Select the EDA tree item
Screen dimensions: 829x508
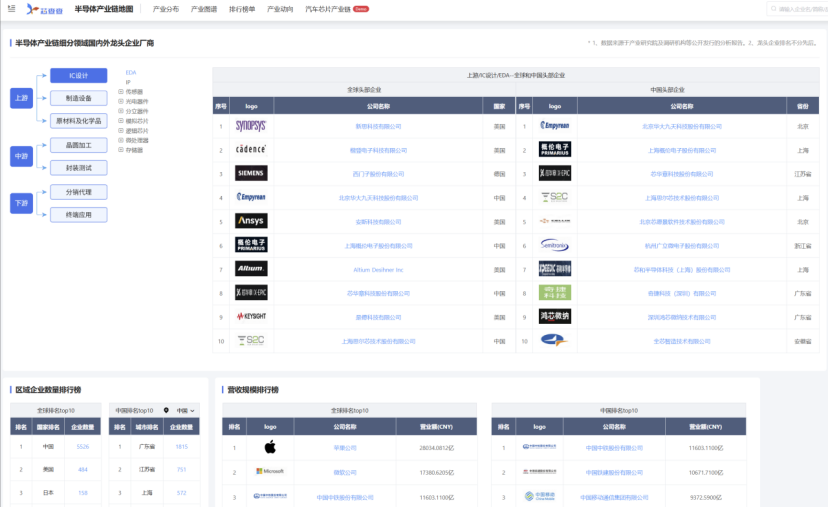point(131,72)
